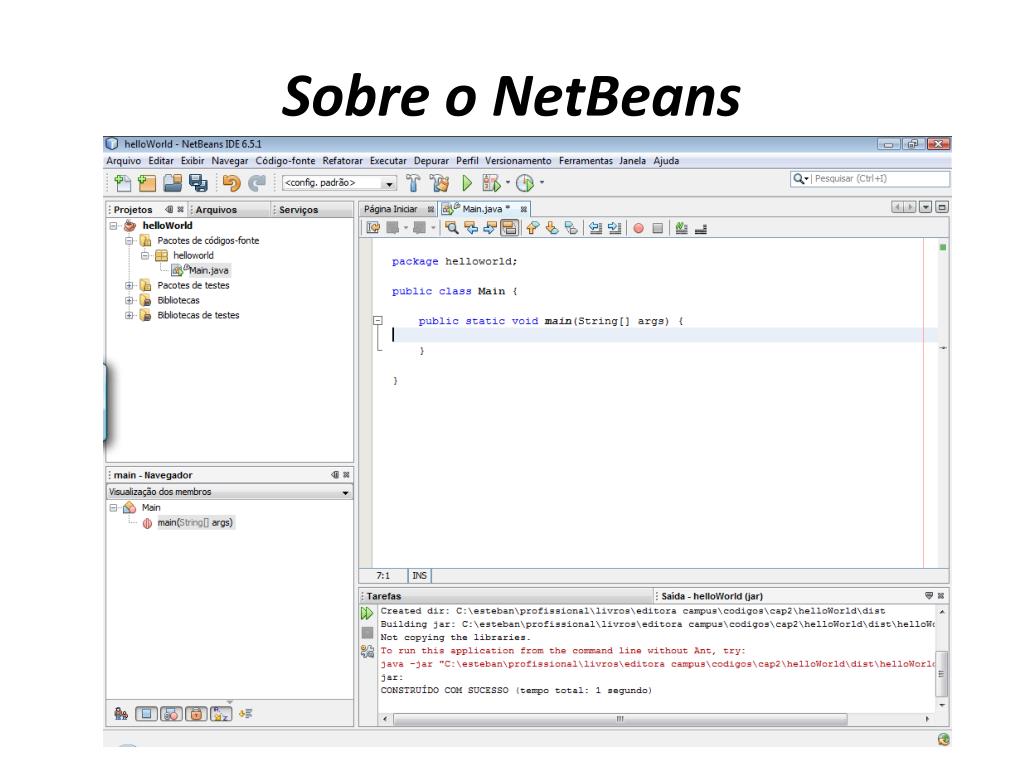The width and height of the screenshot is (1024, 768).
Task: Run the main project with green arrow
Action: click(466, 183)
